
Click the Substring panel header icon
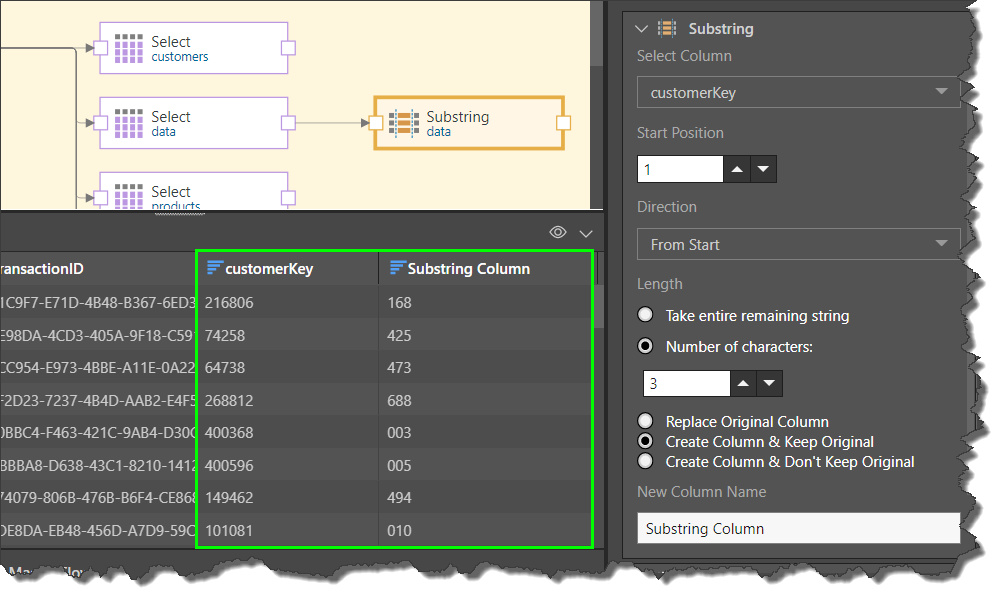point(668,29)
